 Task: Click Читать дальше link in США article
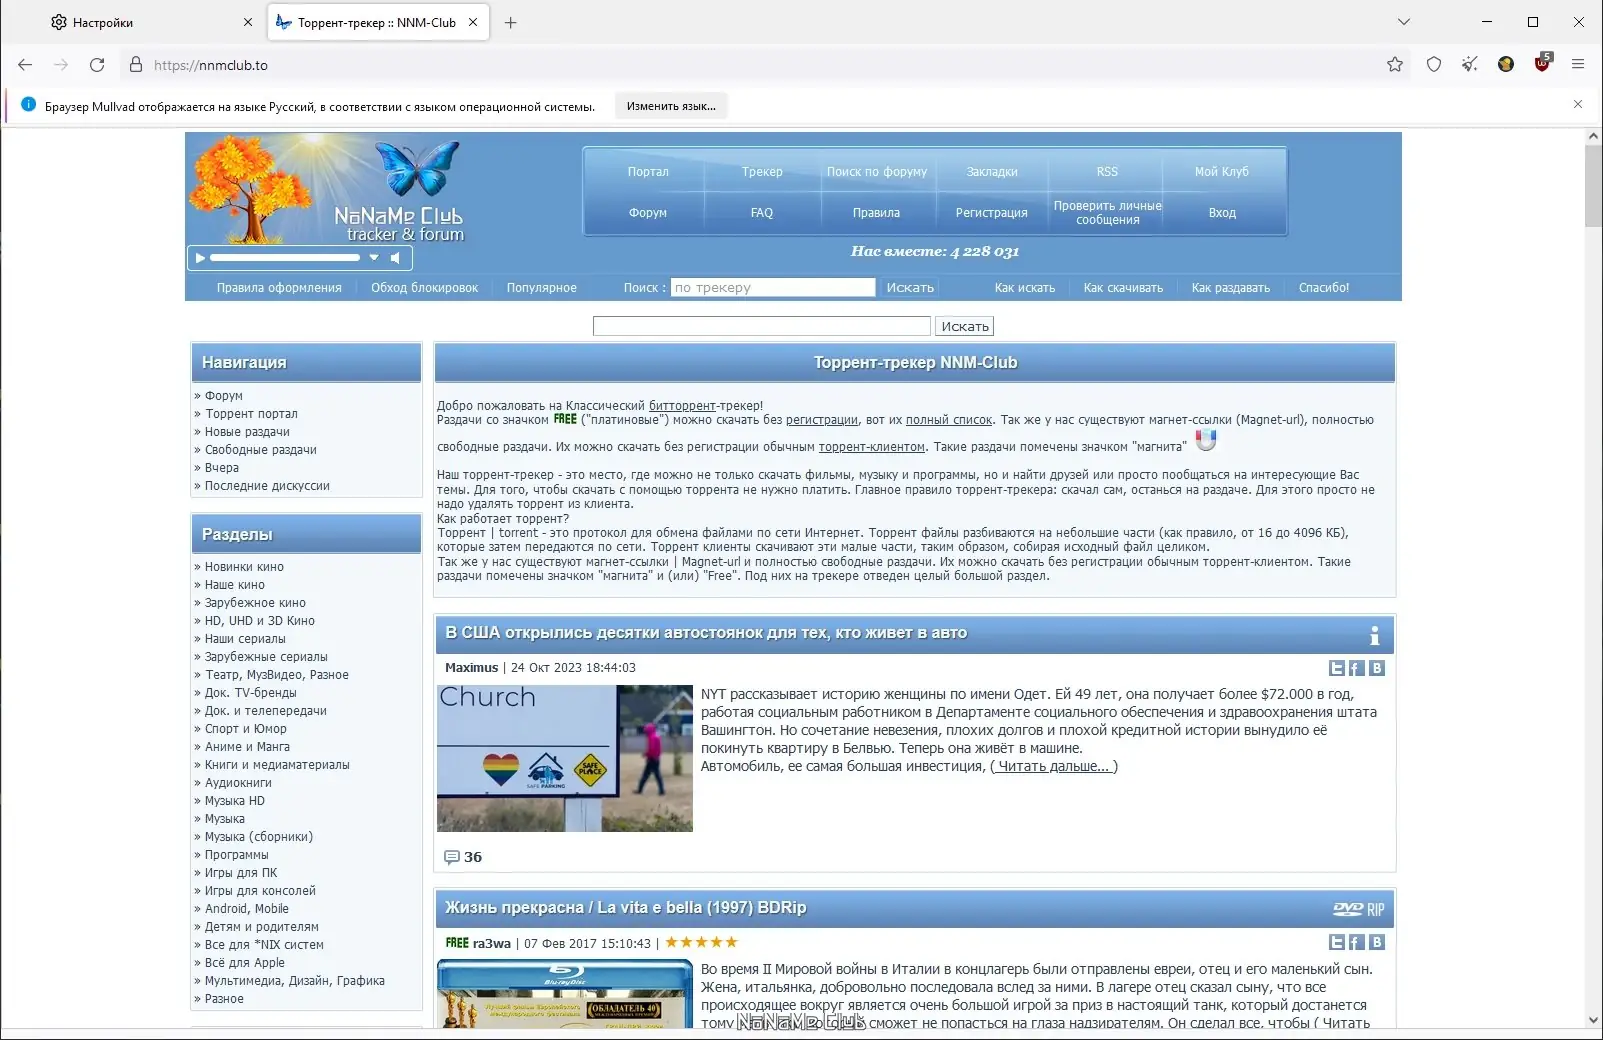[1054, 766]
